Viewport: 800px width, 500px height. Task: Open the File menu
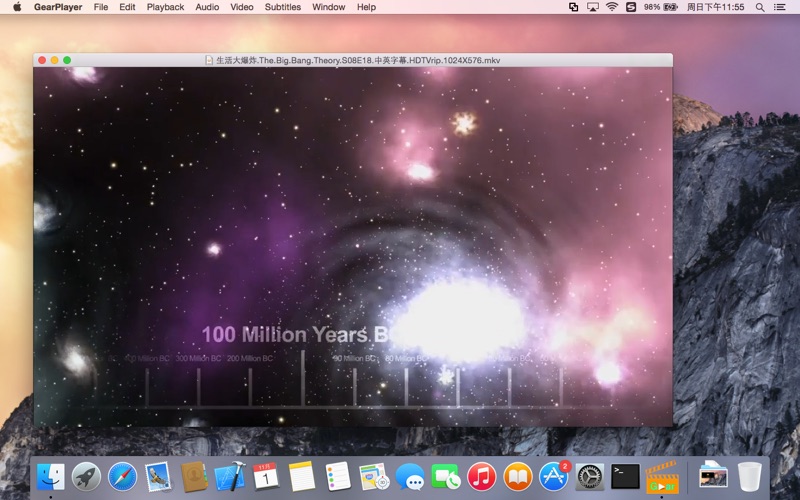pos(101,7)
